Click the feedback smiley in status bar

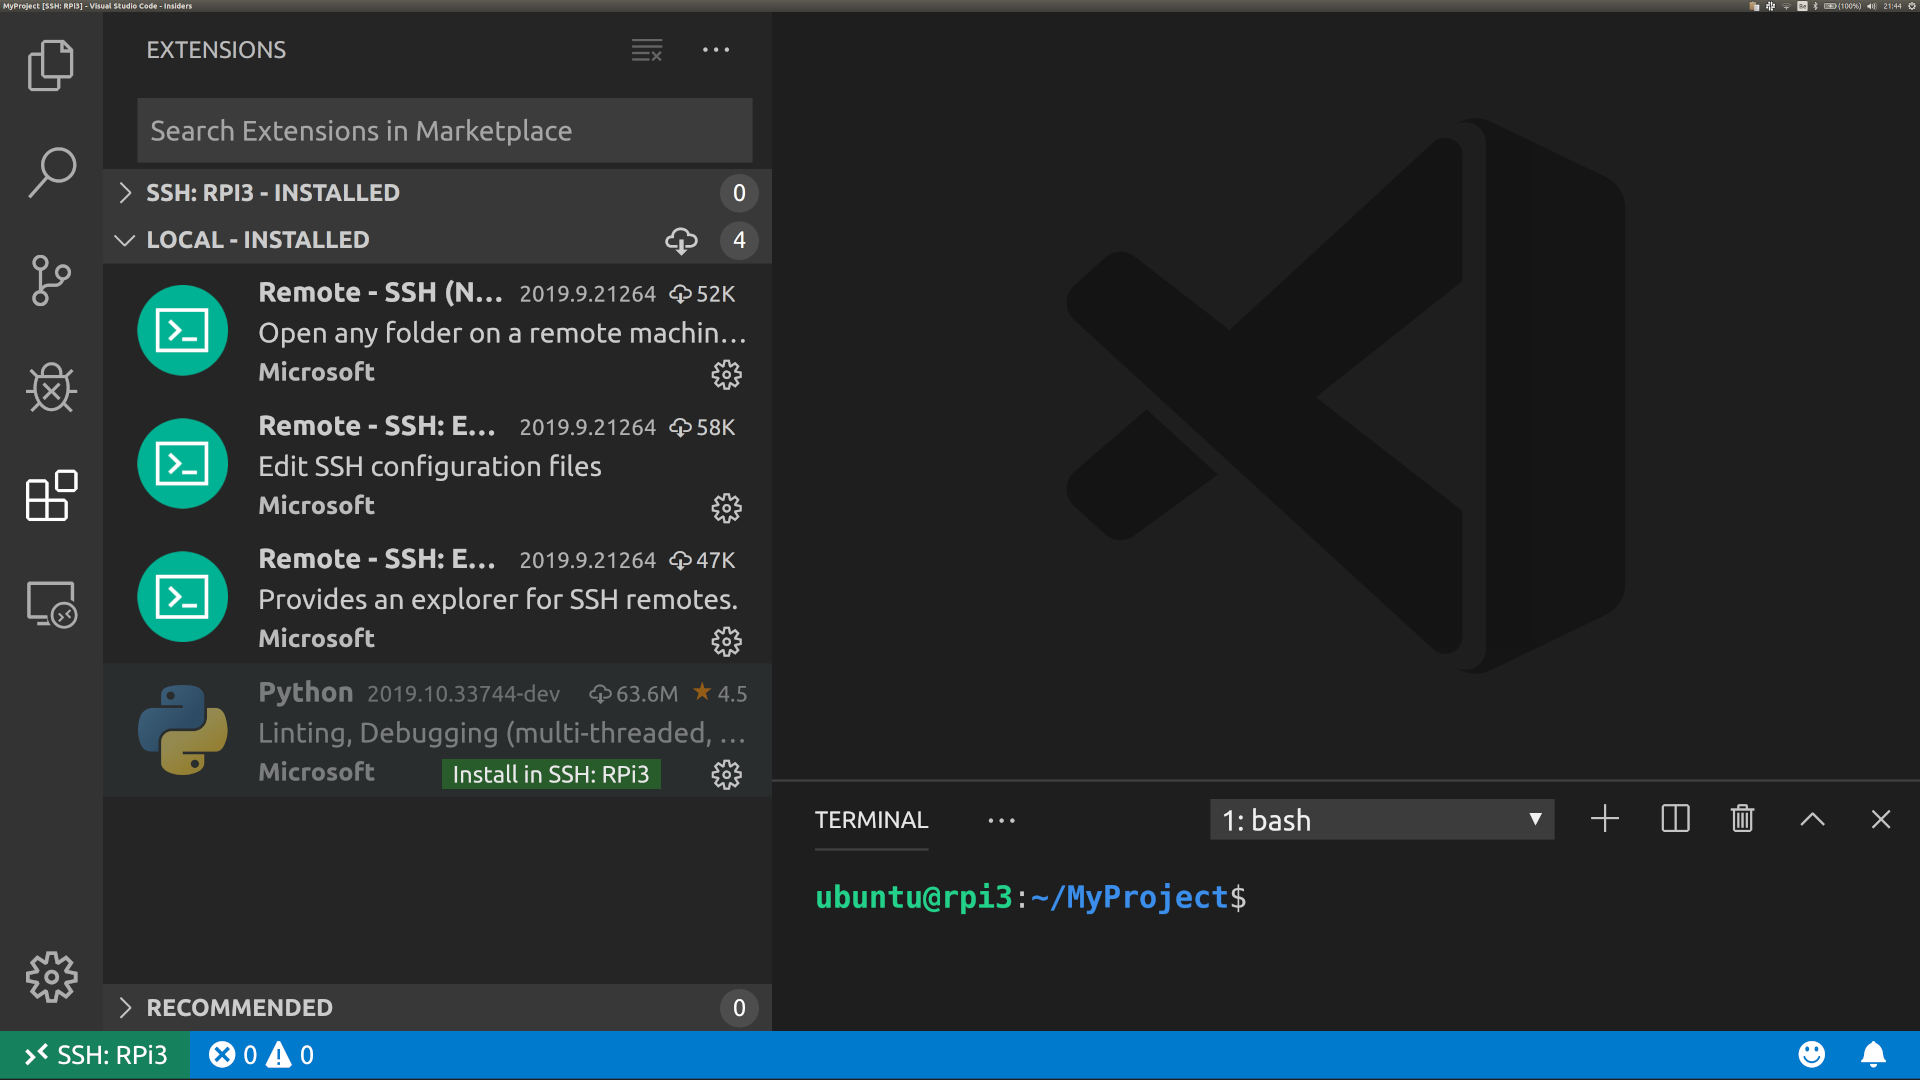click(1811, 1055)
